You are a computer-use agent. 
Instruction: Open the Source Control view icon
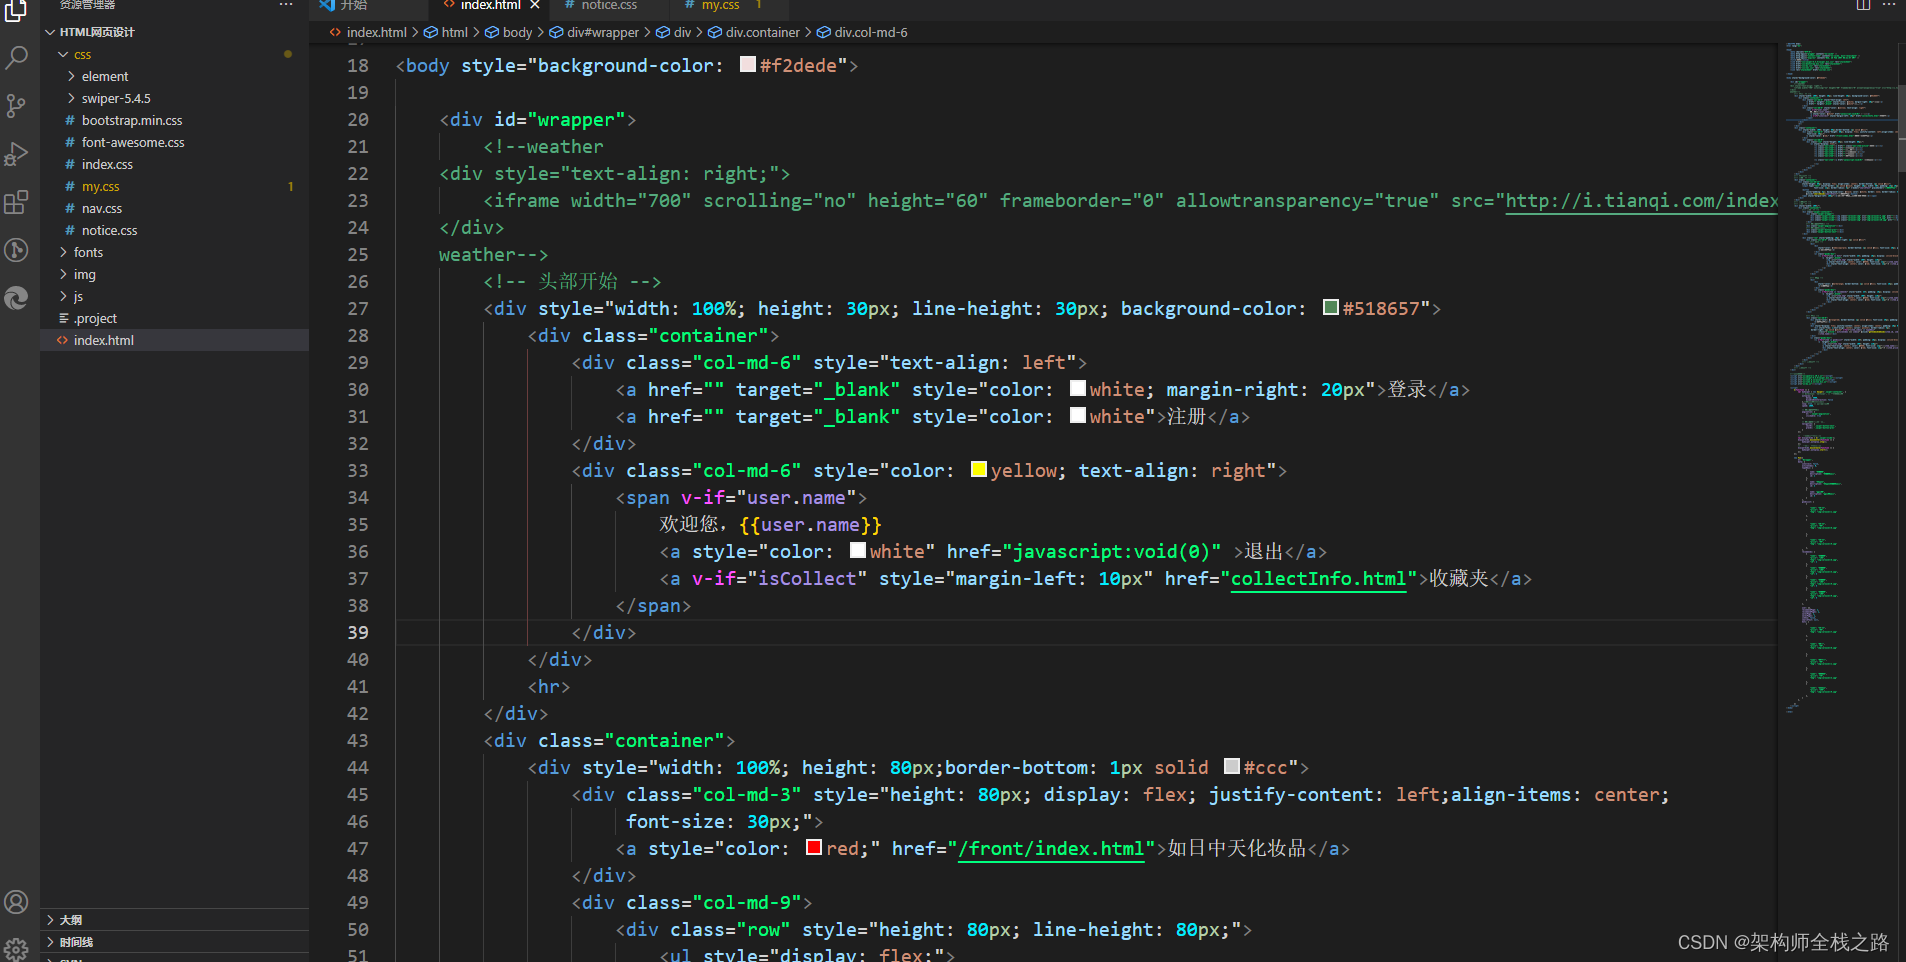(x=16, y=106)
